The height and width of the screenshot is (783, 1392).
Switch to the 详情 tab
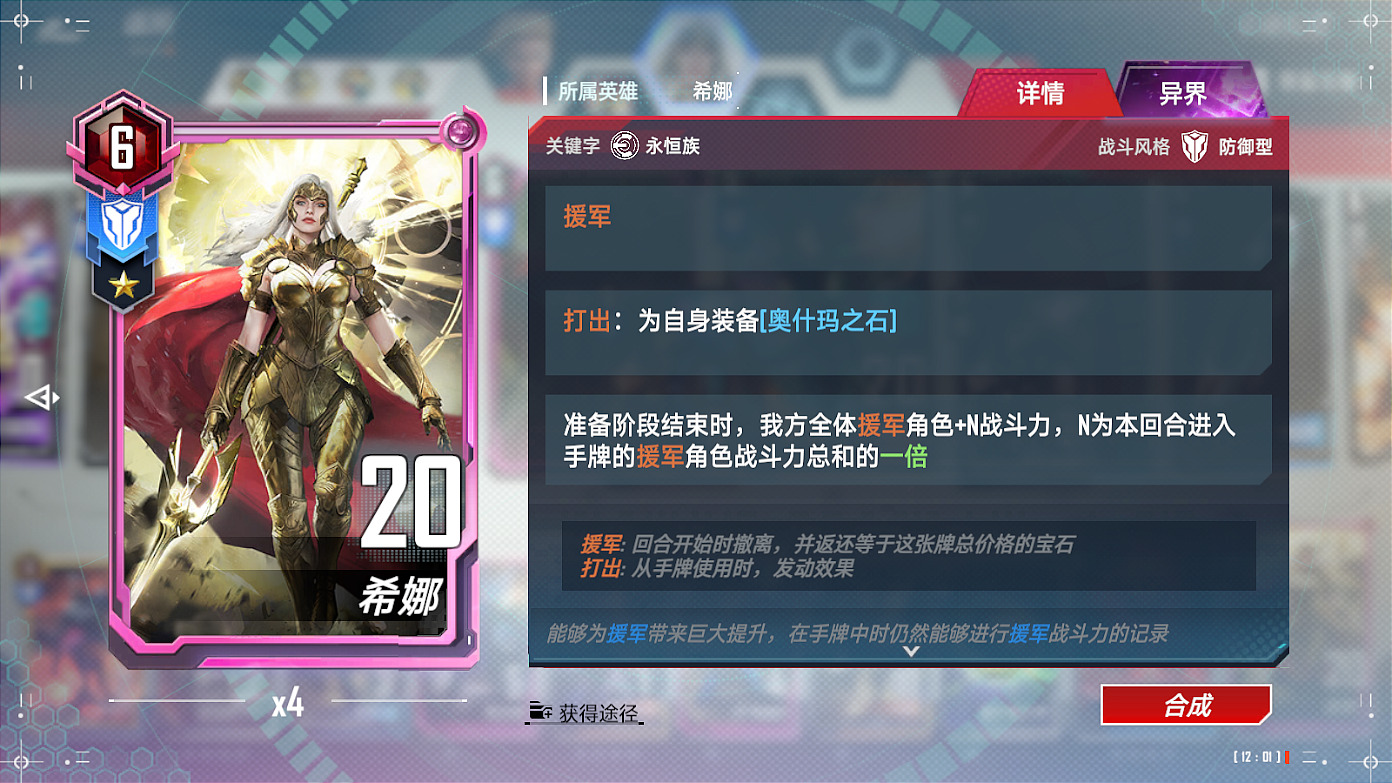pyautogui.click(x=1040, y=94)
